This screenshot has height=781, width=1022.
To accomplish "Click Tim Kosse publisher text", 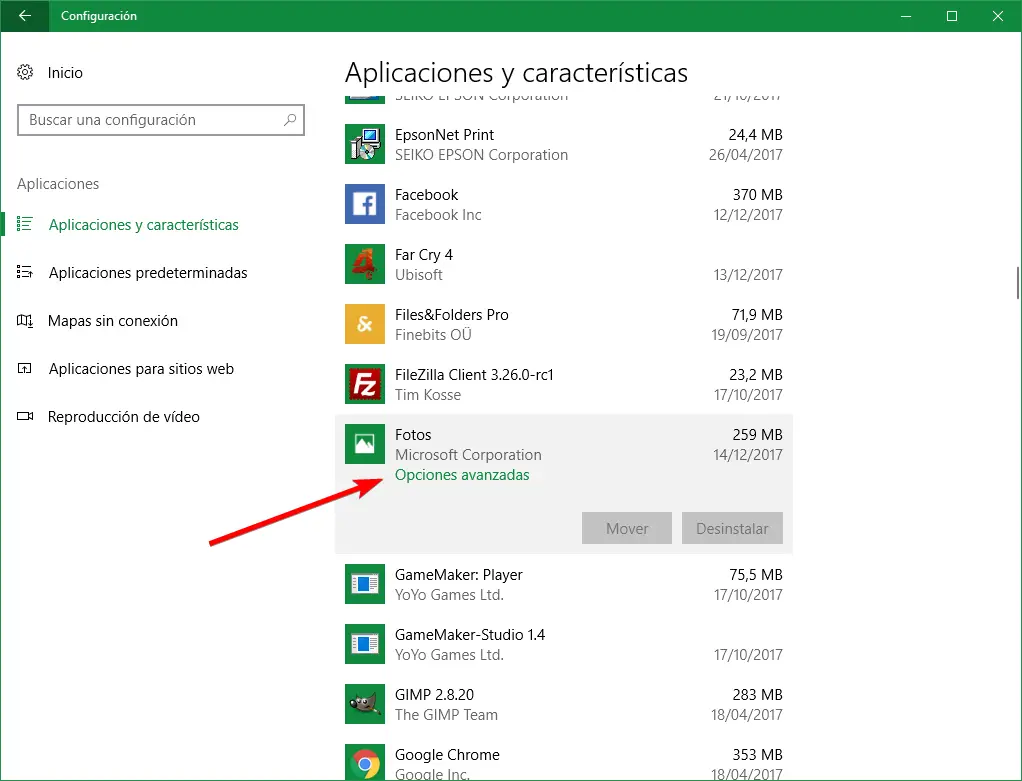I will [428, 395].
